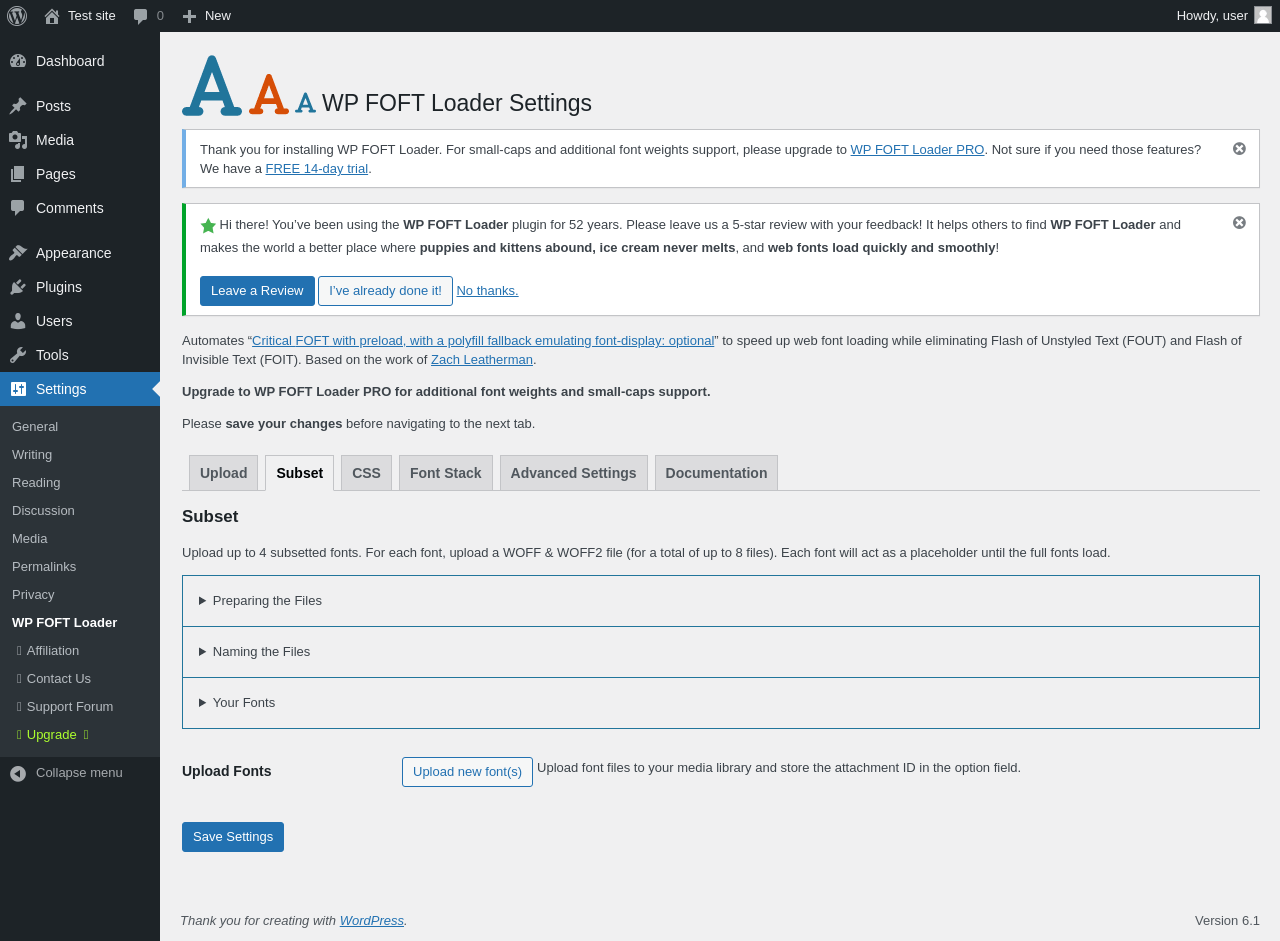Open the Media library icon
The width and height of the screenshot is (1280, 941).
tap(18, 140)
